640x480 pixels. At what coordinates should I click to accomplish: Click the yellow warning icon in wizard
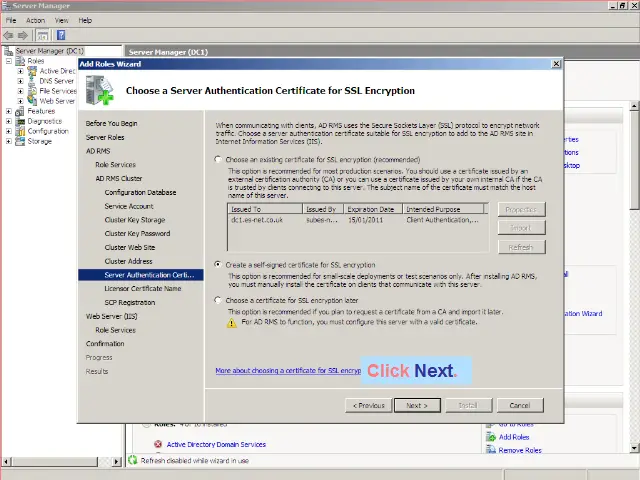(x=231, y=323)
